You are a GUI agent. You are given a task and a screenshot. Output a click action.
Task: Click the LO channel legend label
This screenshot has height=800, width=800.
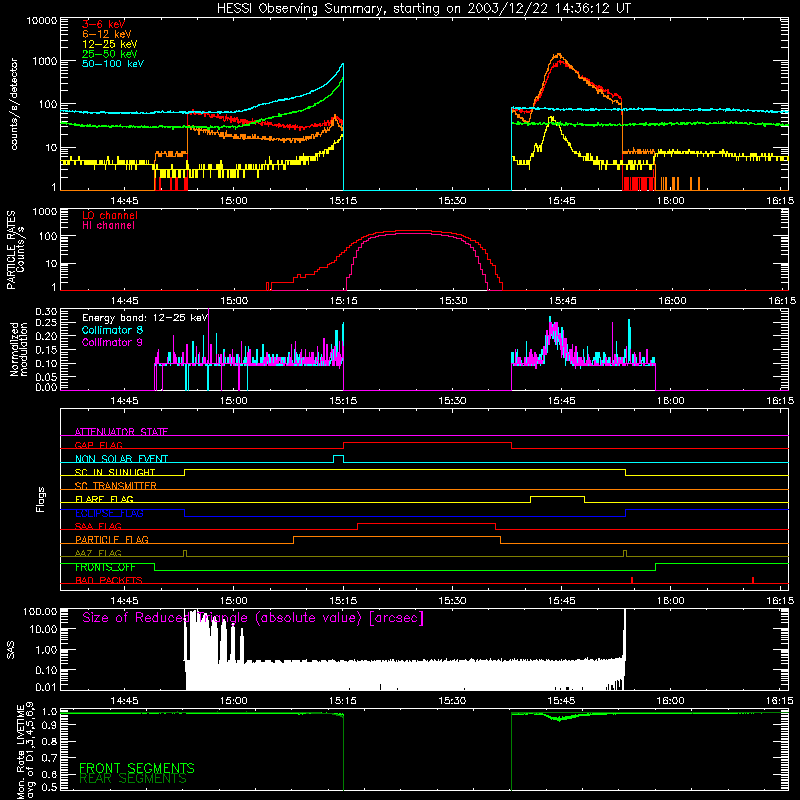tap(110, 215)
